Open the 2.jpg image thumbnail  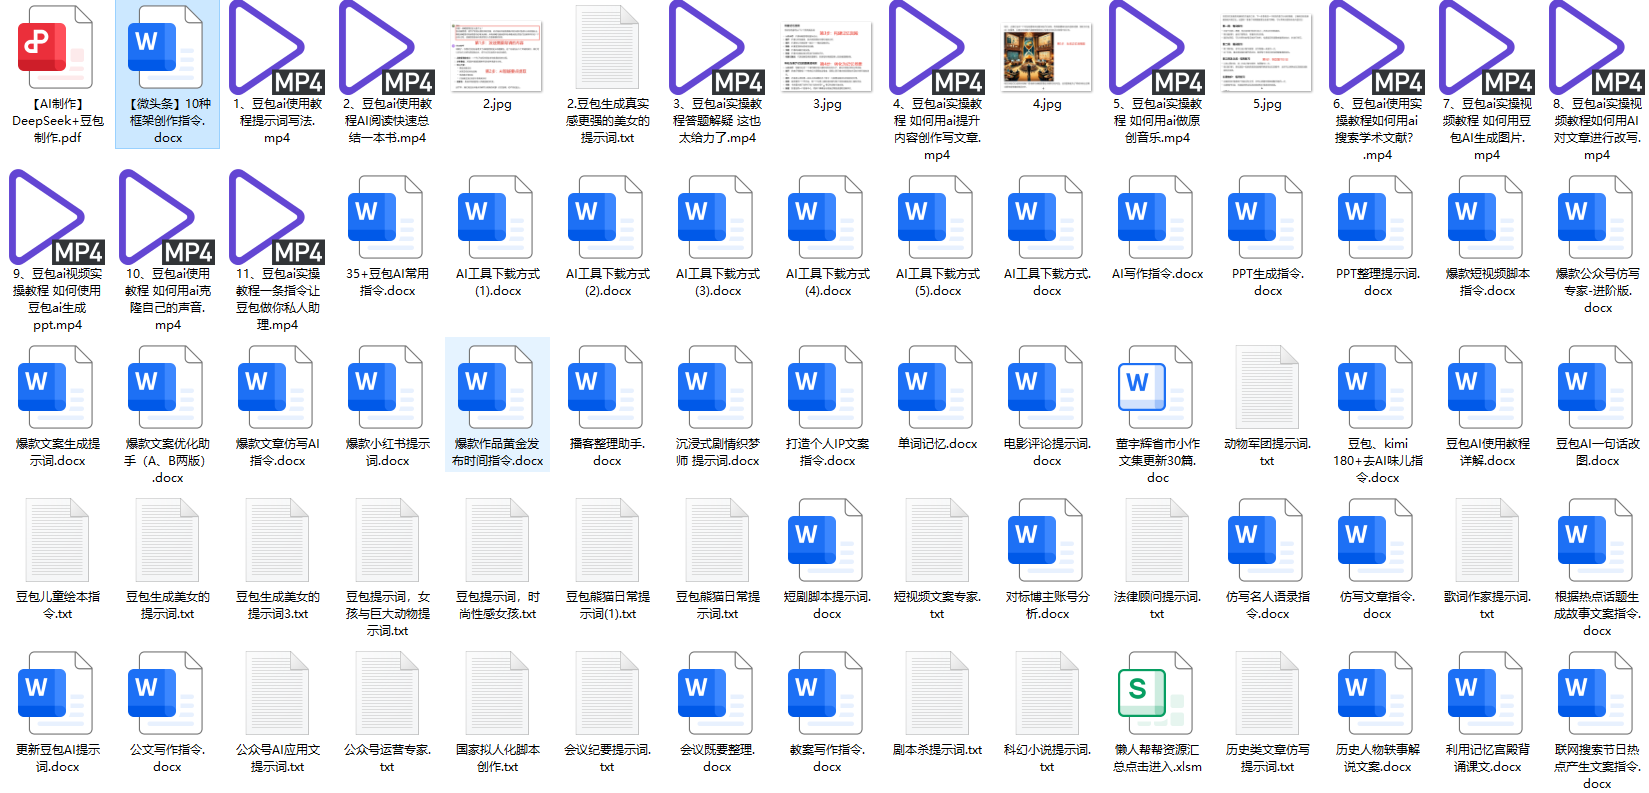pos(497,48)
